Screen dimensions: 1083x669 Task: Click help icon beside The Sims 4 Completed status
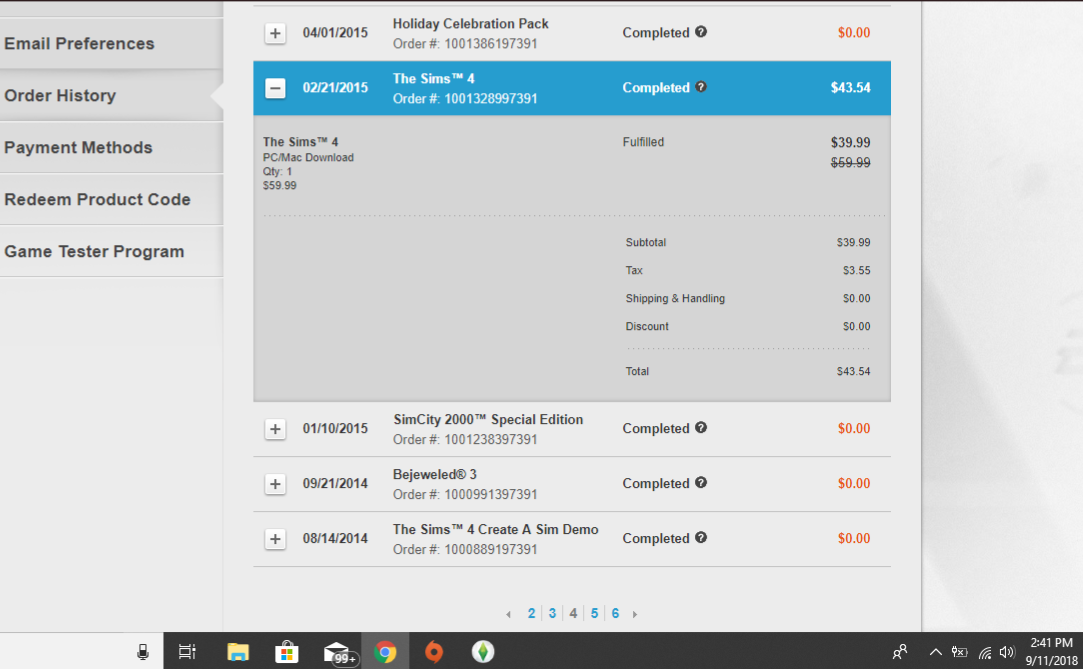pyautogui.click(x=700, y=87)
